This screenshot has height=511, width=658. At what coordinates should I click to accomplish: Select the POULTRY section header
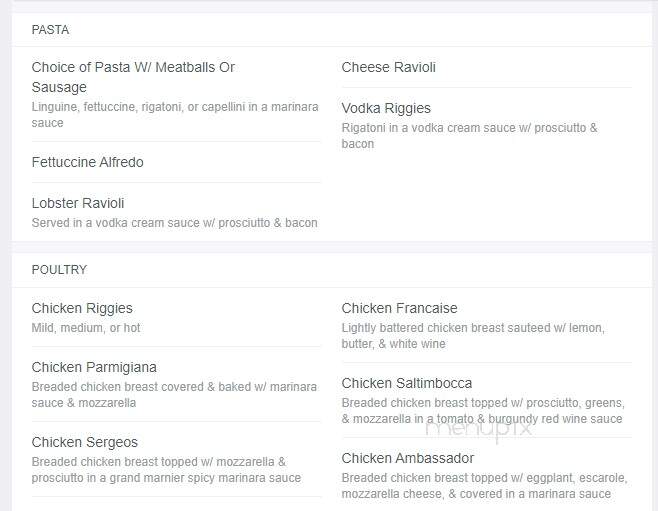(x=59, y=269)
